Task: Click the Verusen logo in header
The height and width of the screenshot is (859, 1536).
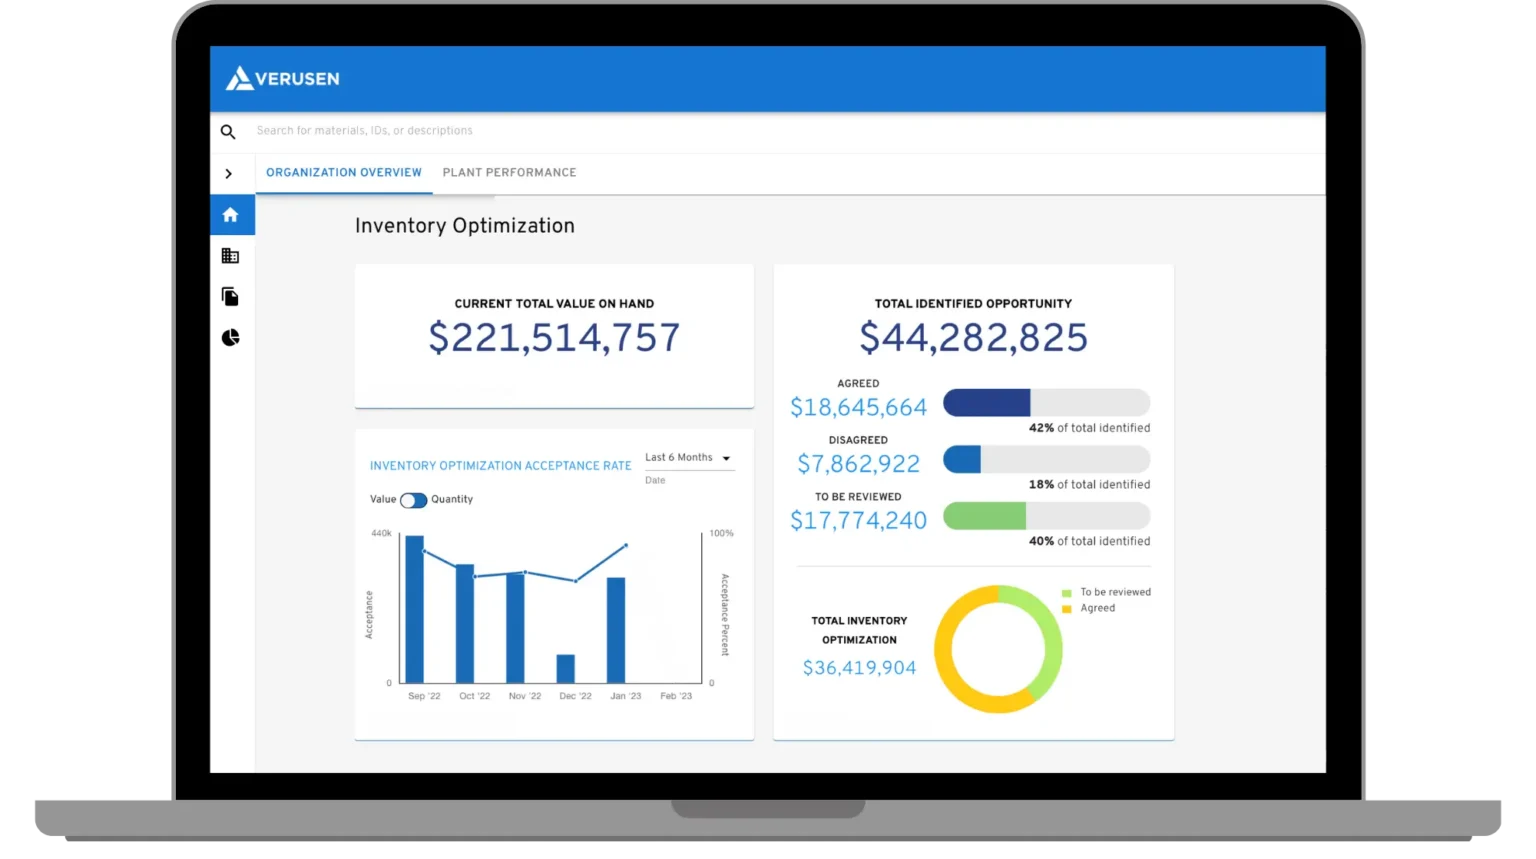Action: click(x=282, y=79)
